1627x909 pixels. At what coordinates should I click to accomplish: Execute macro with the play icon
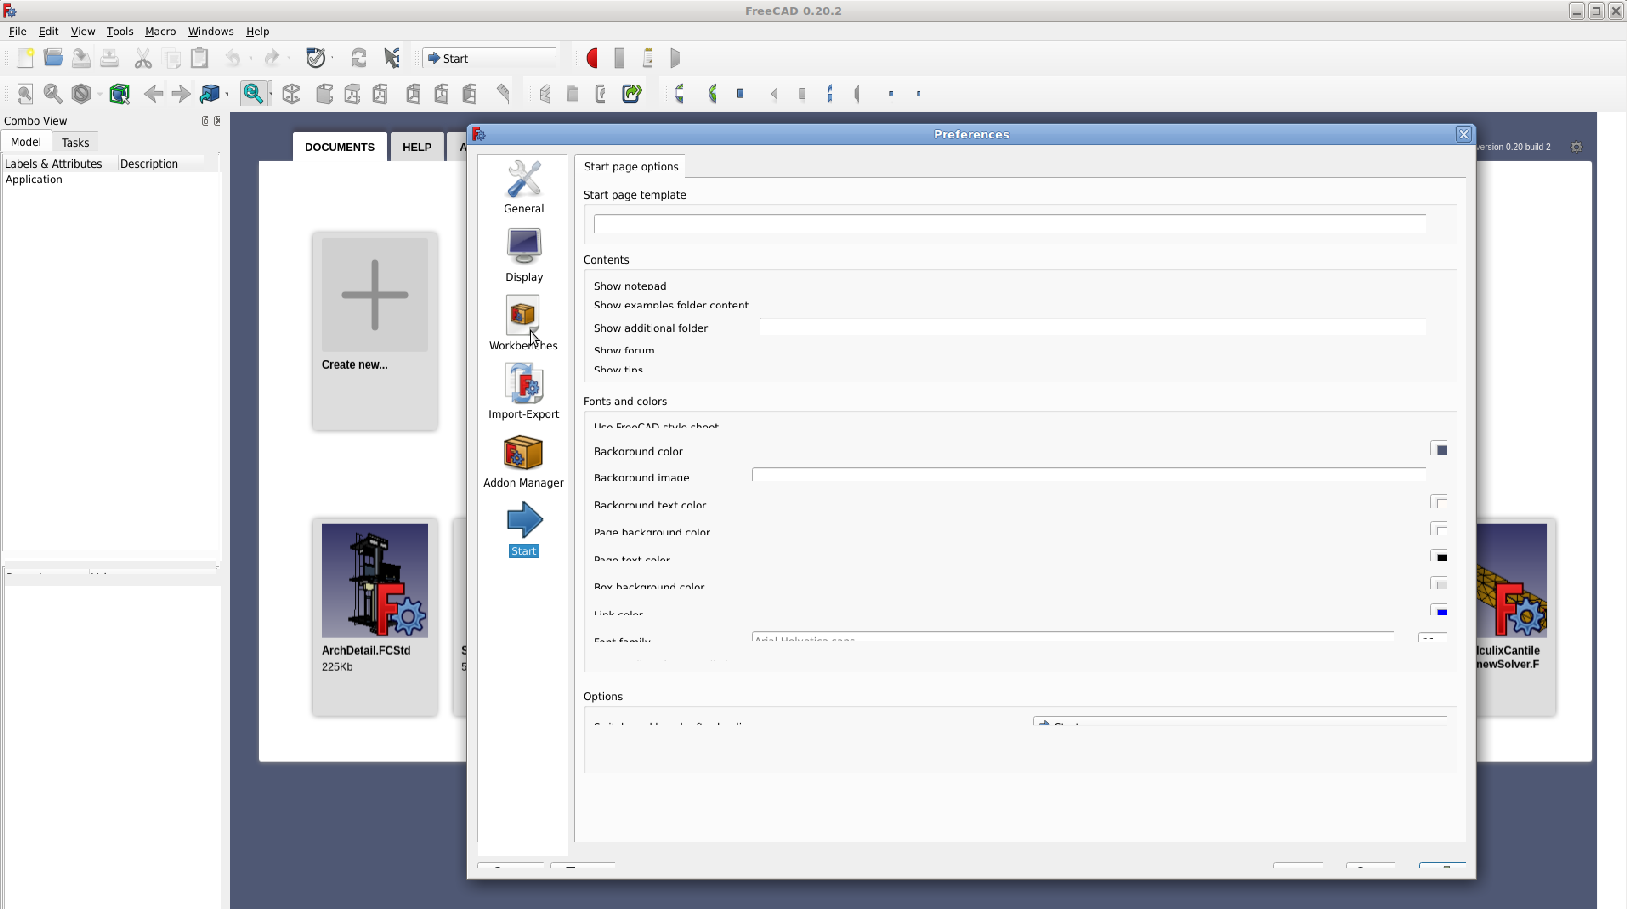pyautogui.click(x=676, y=58)
